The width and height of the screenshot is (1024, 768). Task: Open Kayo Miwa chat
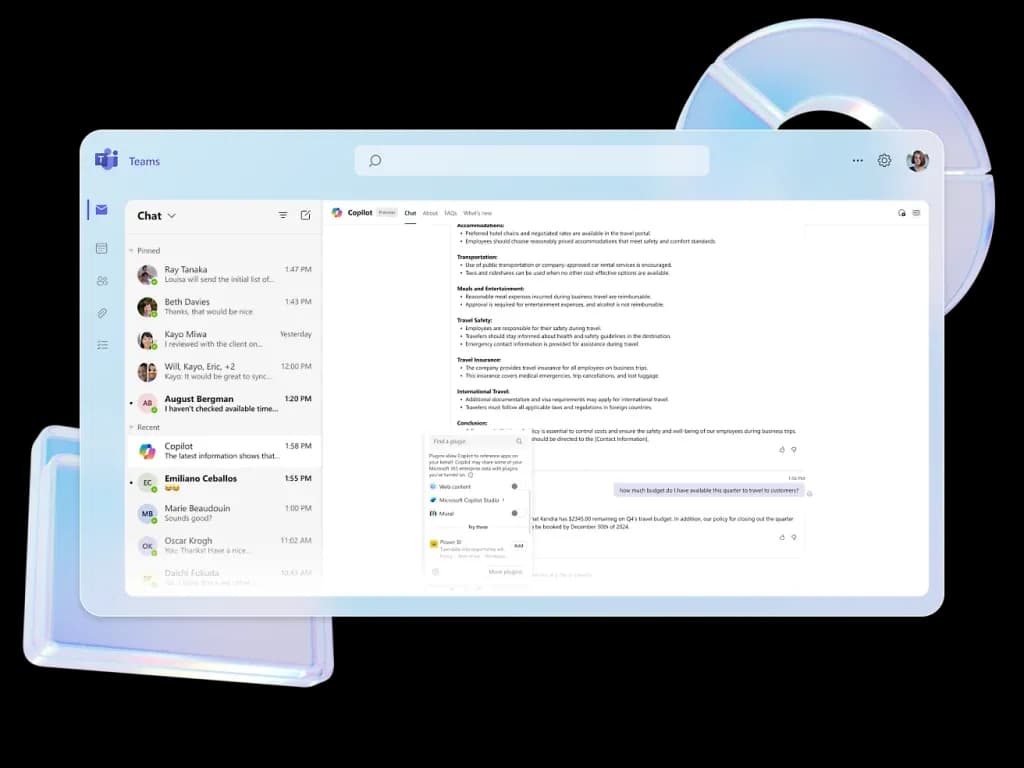(223, 339)
